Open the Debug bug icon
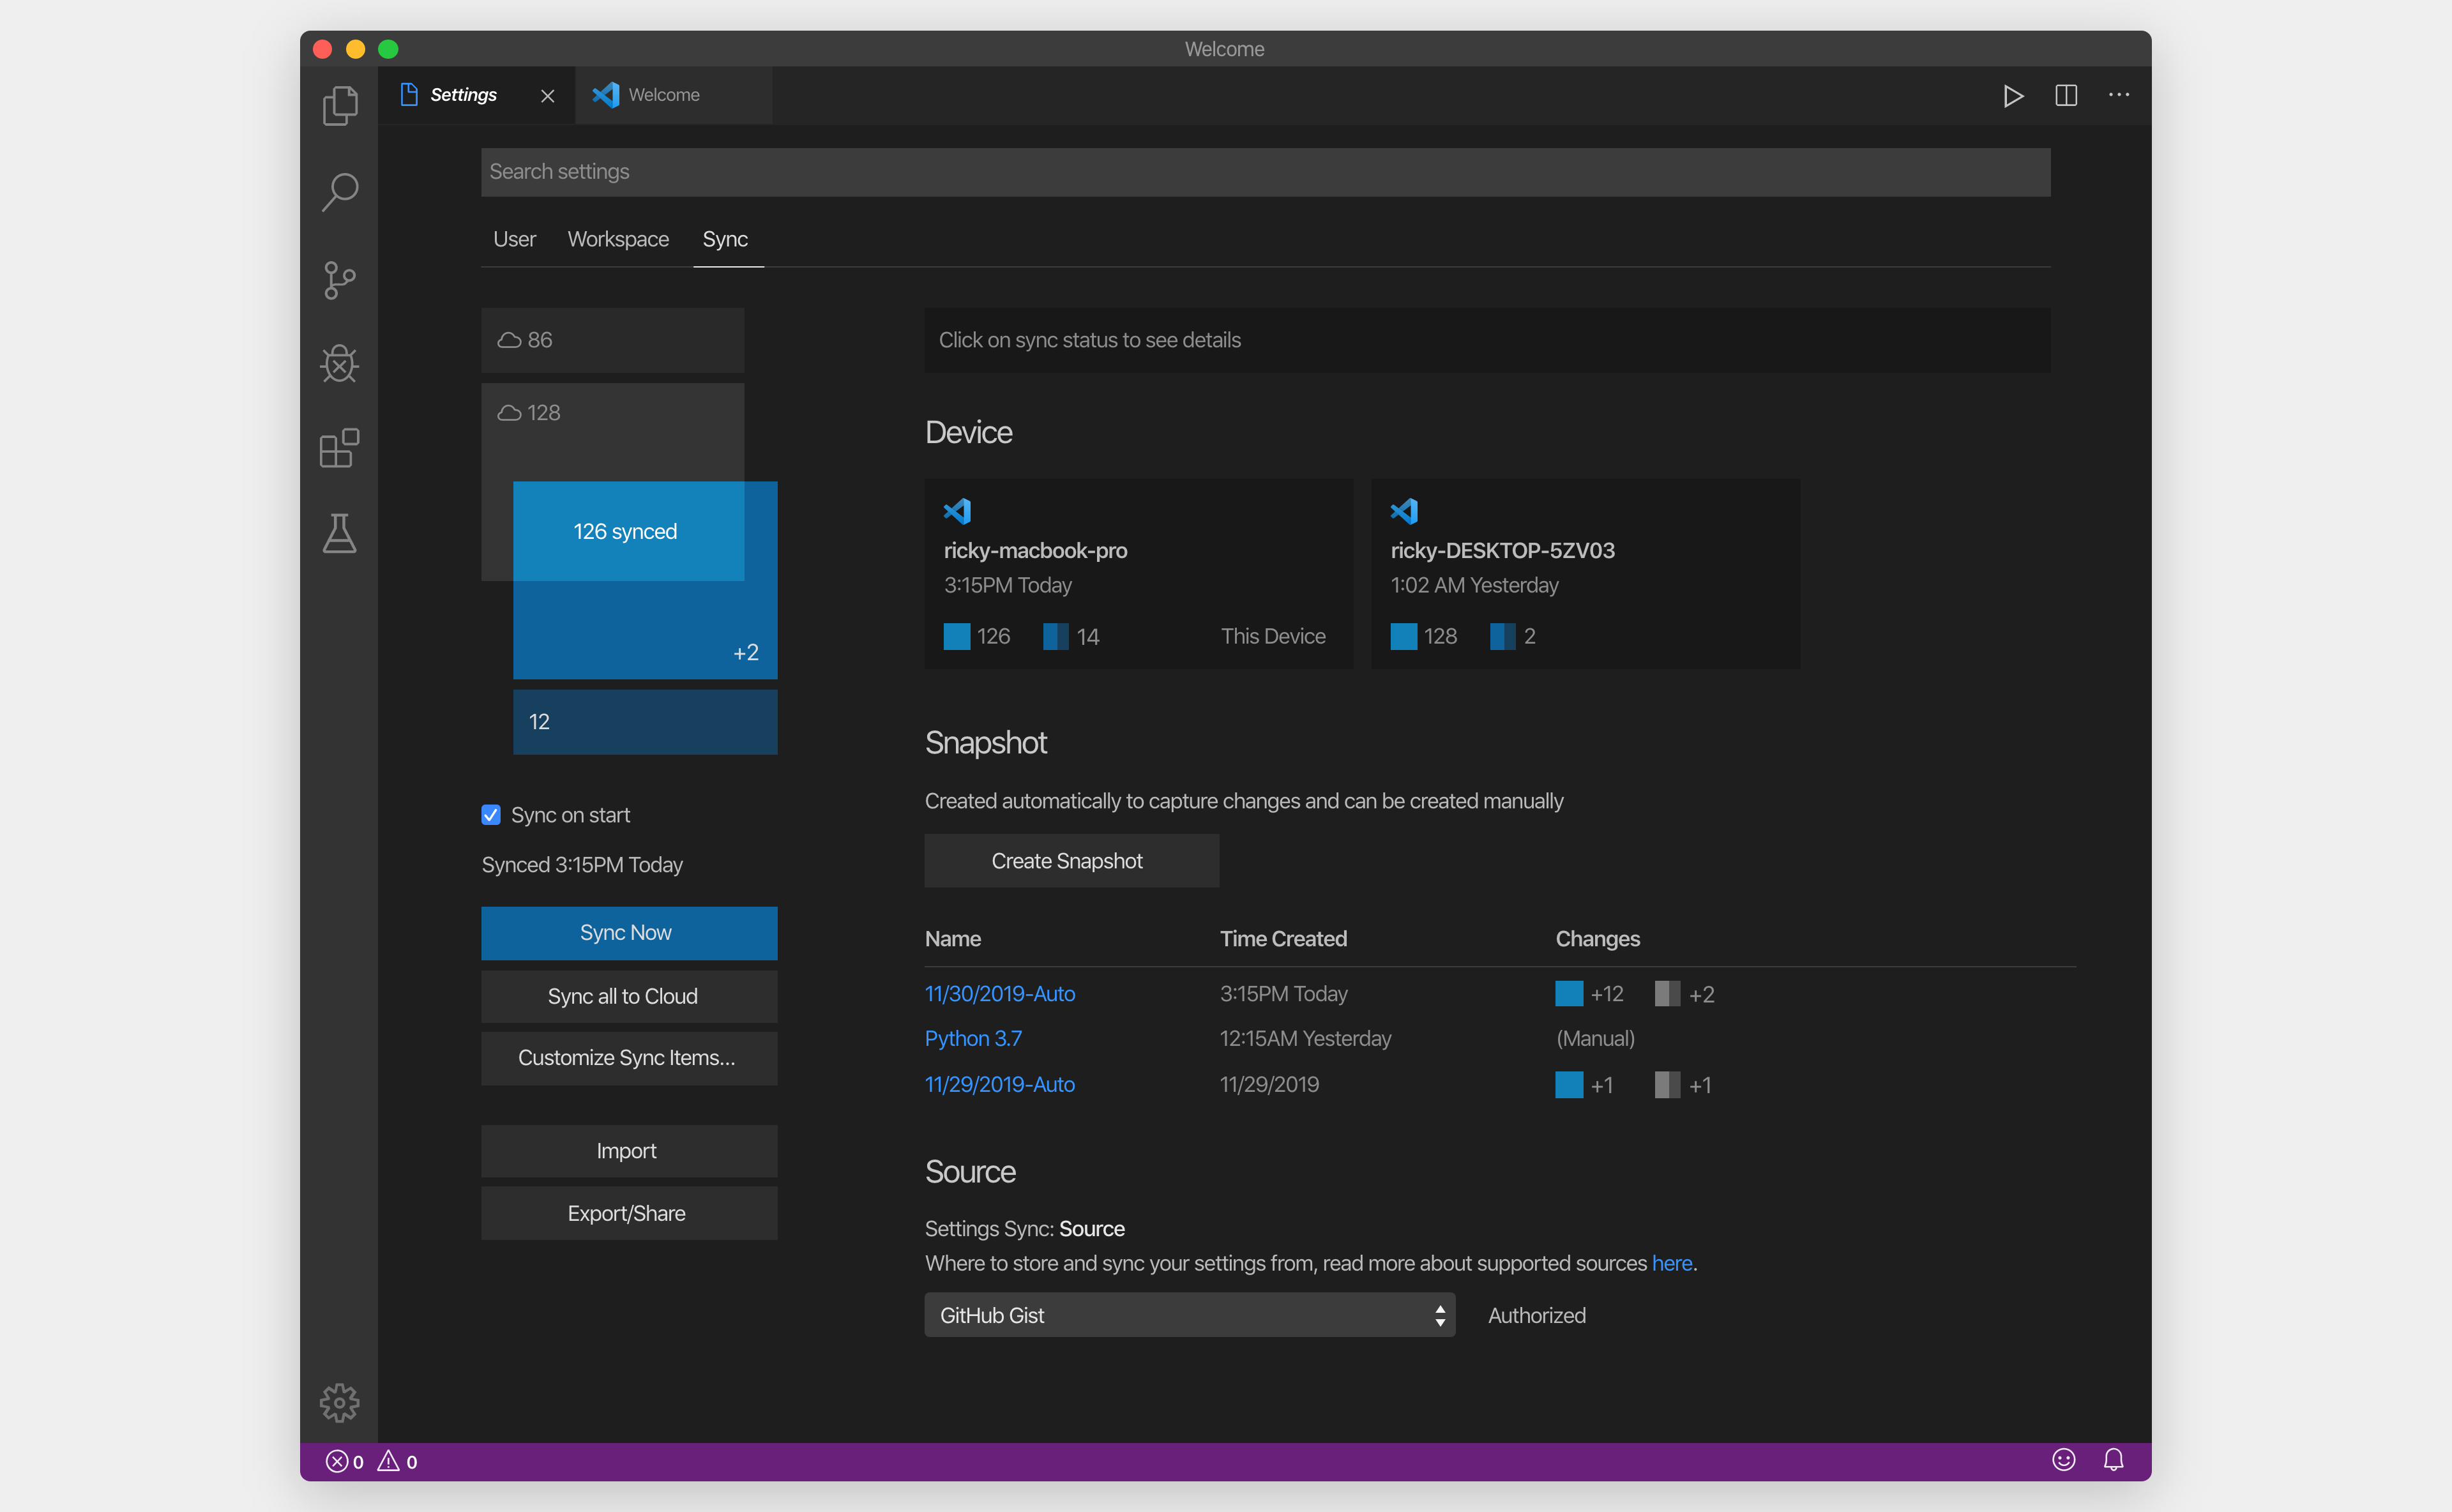The image size is (2452, 1512). [x=340, y=363]
